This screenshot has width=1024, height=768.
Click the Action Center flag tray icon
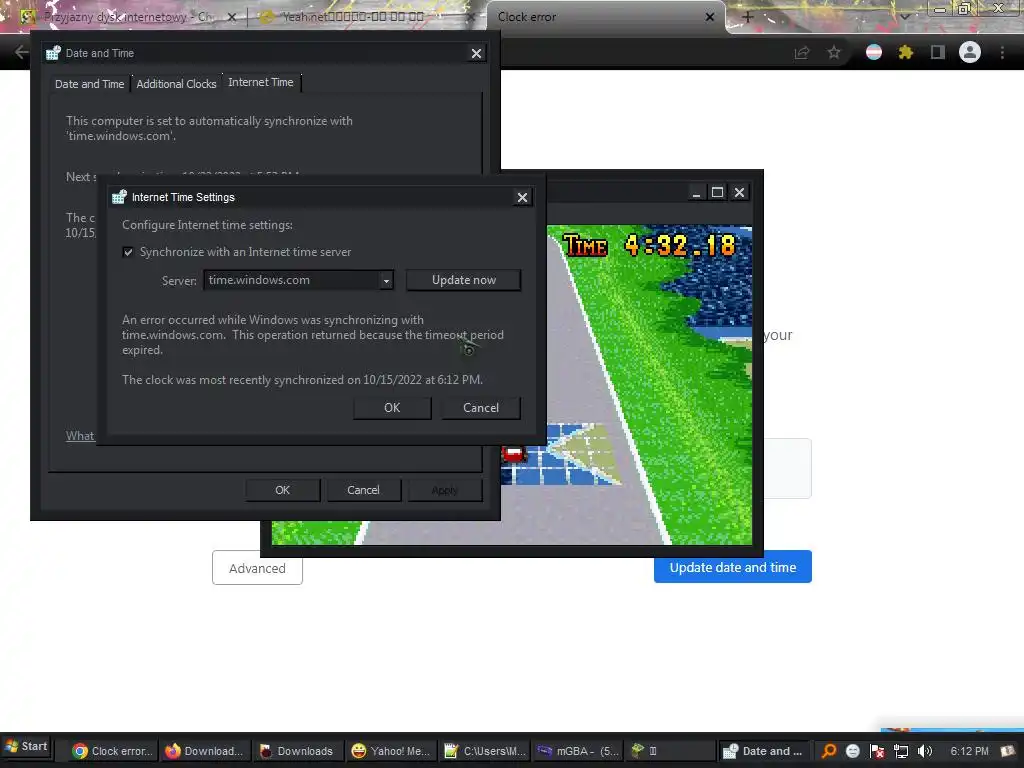coord(877,751)
